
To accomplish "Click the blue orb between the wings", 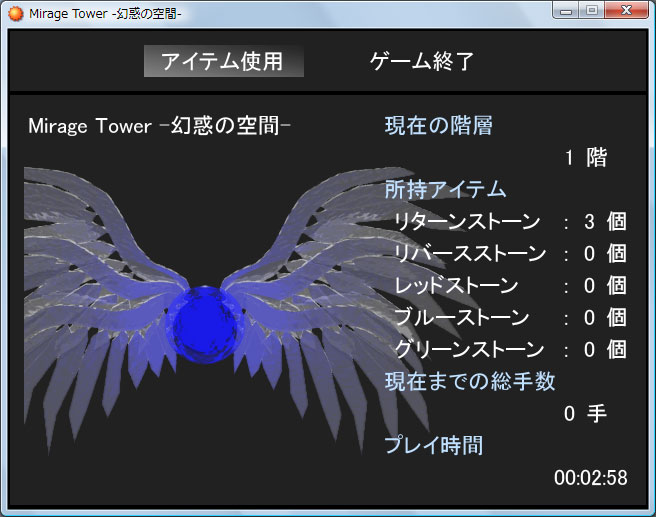I will [205, 325].
